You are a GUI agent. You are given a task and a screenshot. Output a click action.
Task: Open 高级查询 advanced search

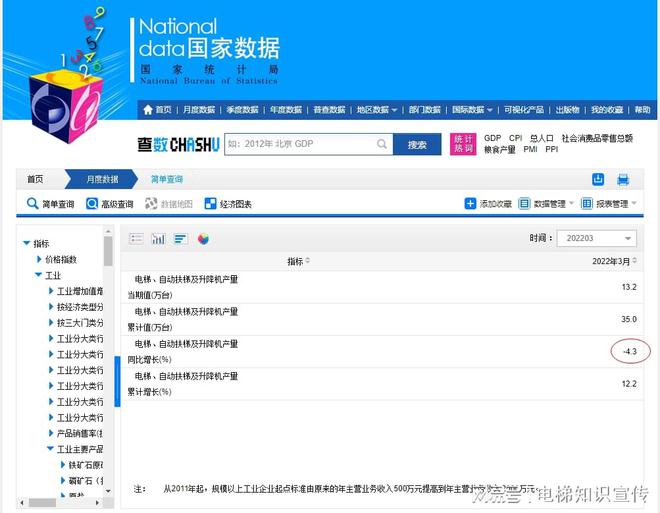point(109,204)
